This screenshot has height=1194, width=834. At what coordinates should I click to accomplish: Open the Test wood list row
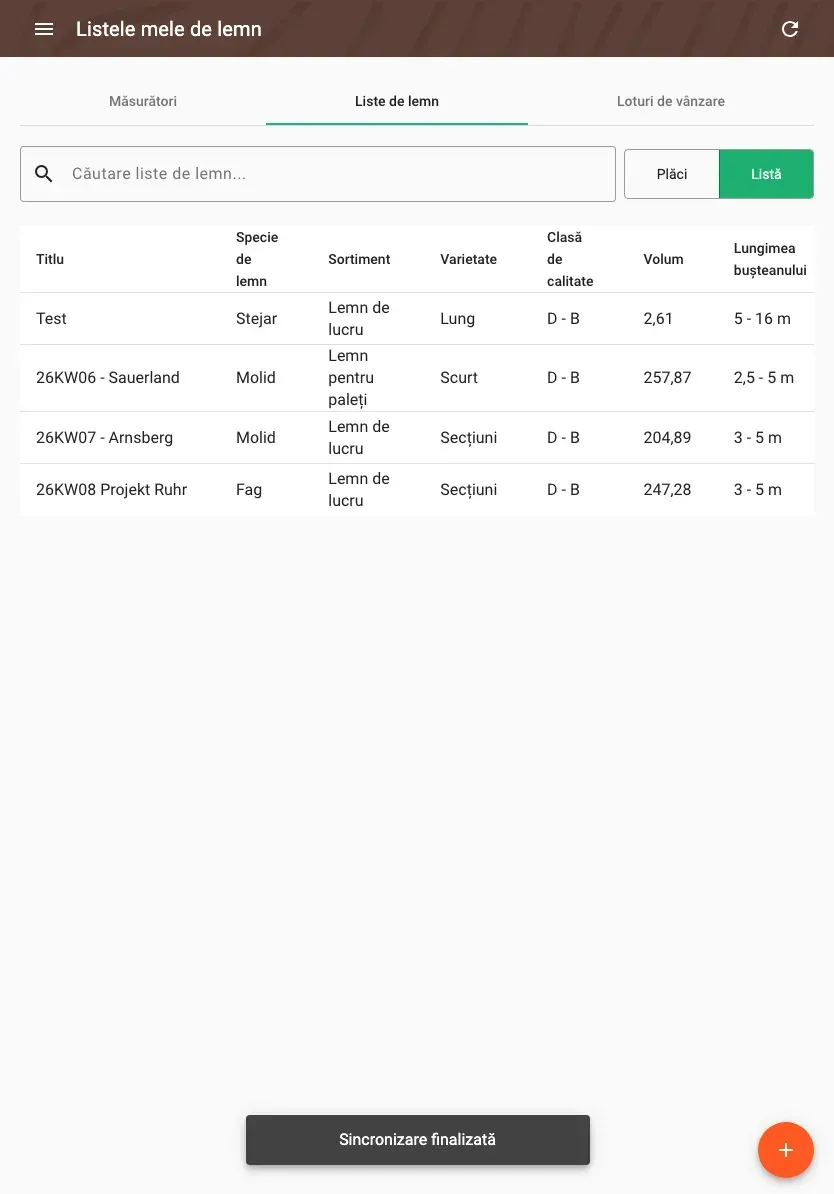click(x=417, y=319)
